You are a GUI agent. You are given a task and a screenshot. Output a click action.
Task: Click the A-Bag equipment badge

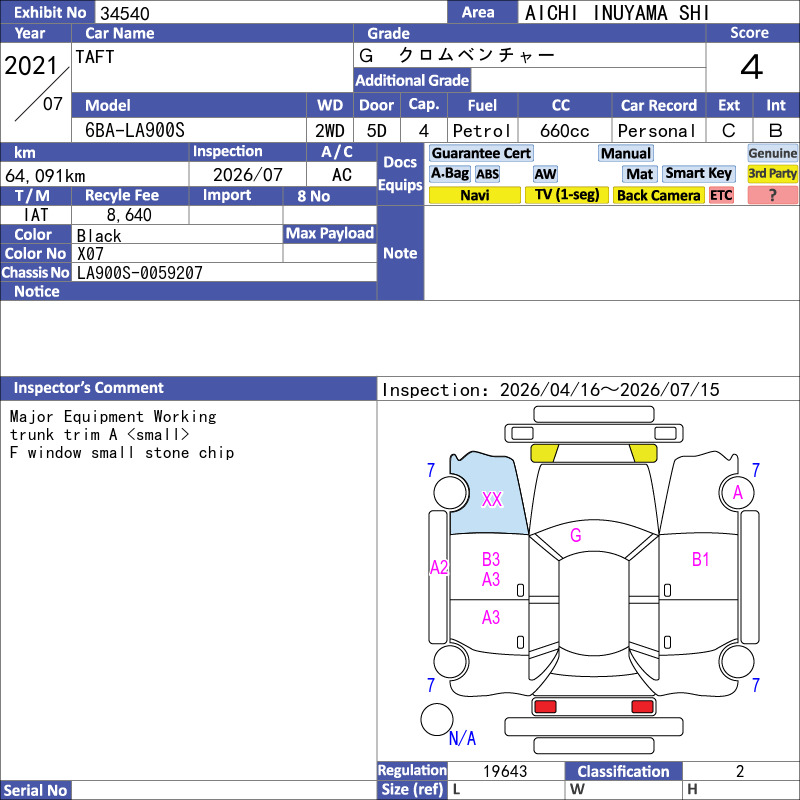[x=449, y=173]
